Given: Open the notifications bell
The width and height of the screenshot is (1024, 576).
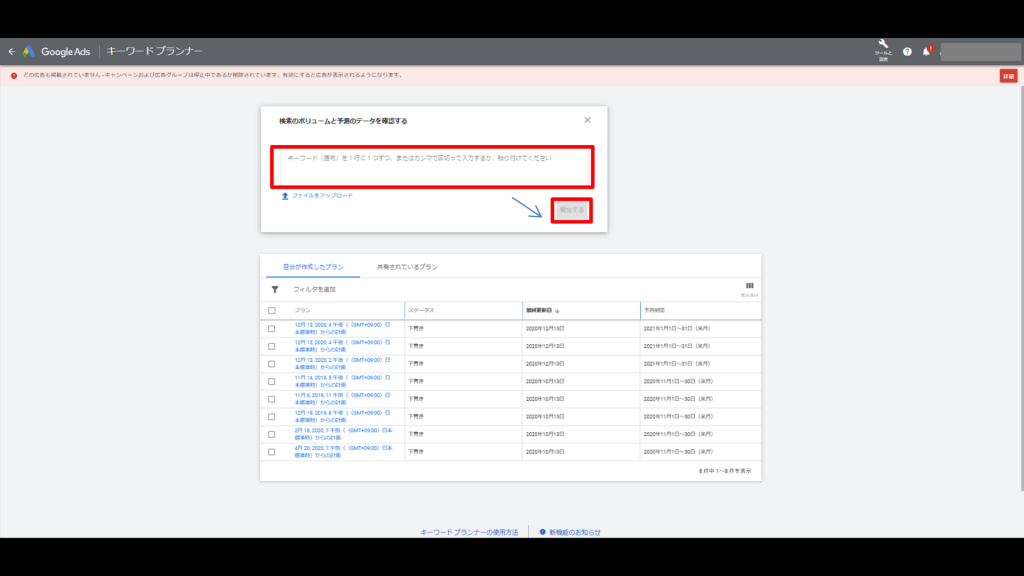Looking at the screenshot, I should point(926,51).
